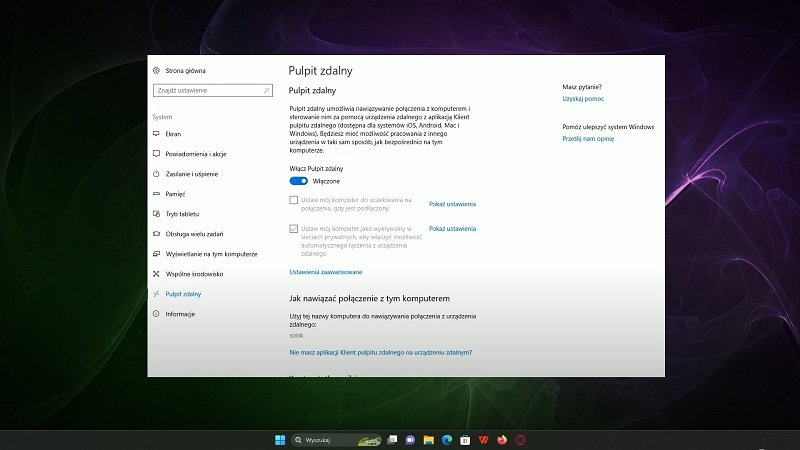Click the Wspólne środowisko icon
Viewport: 800px width, 450px height.
157,274
